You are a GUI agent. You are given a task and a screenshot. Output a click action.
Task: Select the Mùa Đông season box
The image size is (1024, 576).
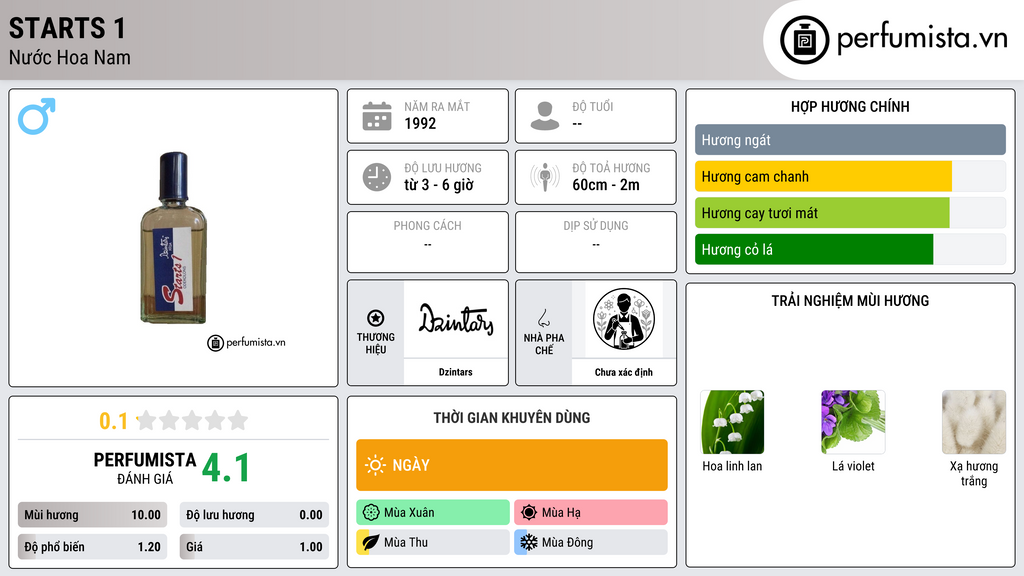[x=590, y=542]
